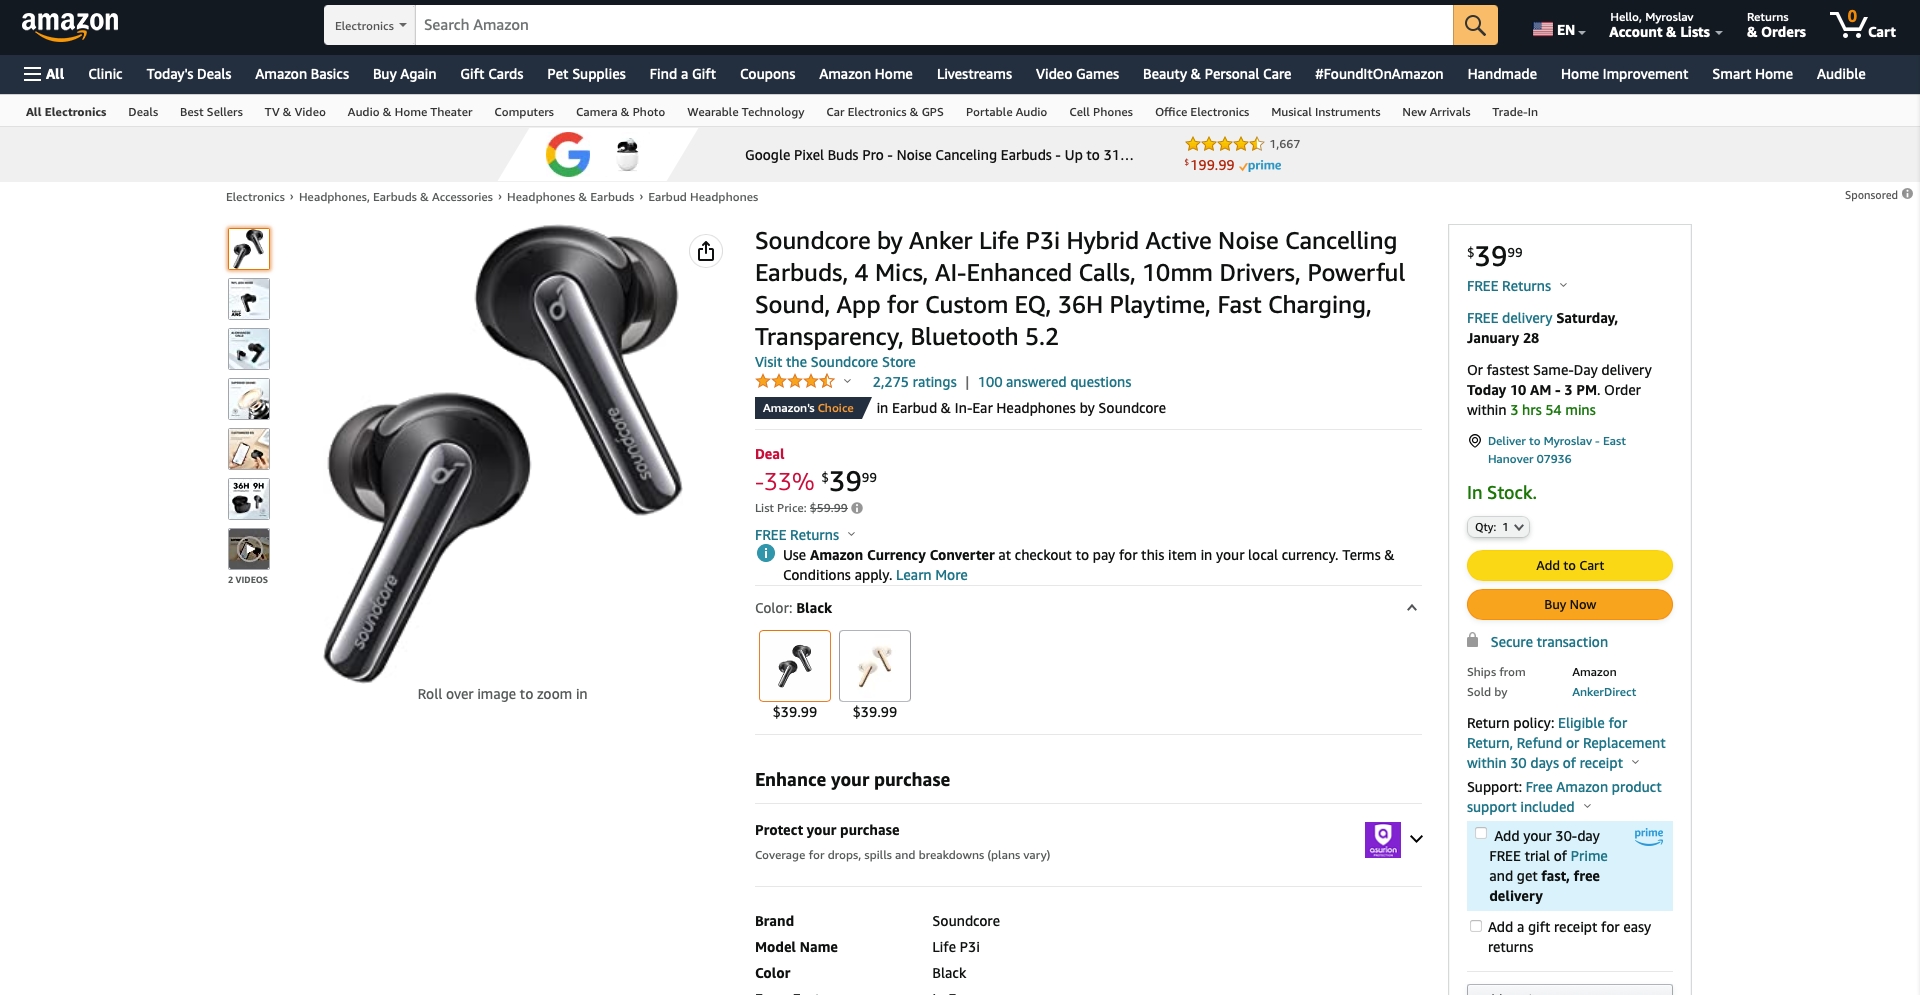1920x995 pixels.
Task: Go to the Best Sellers electronics tab
Action: click(211, 112)
